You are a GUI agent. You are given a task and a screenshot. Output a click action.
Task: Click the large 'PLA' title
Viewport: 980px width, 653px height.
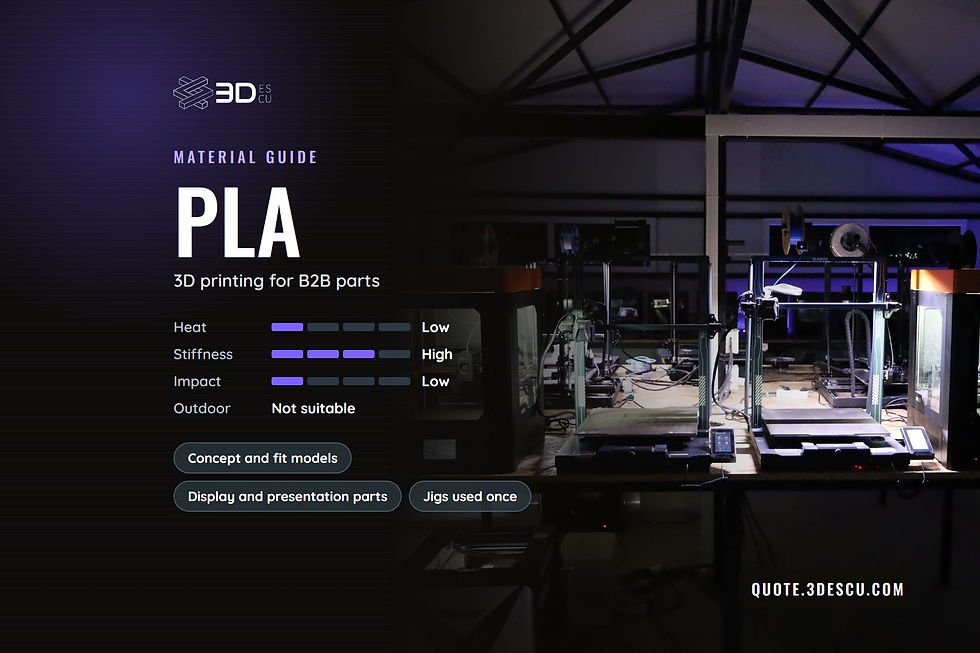click(x=238, y=222)
